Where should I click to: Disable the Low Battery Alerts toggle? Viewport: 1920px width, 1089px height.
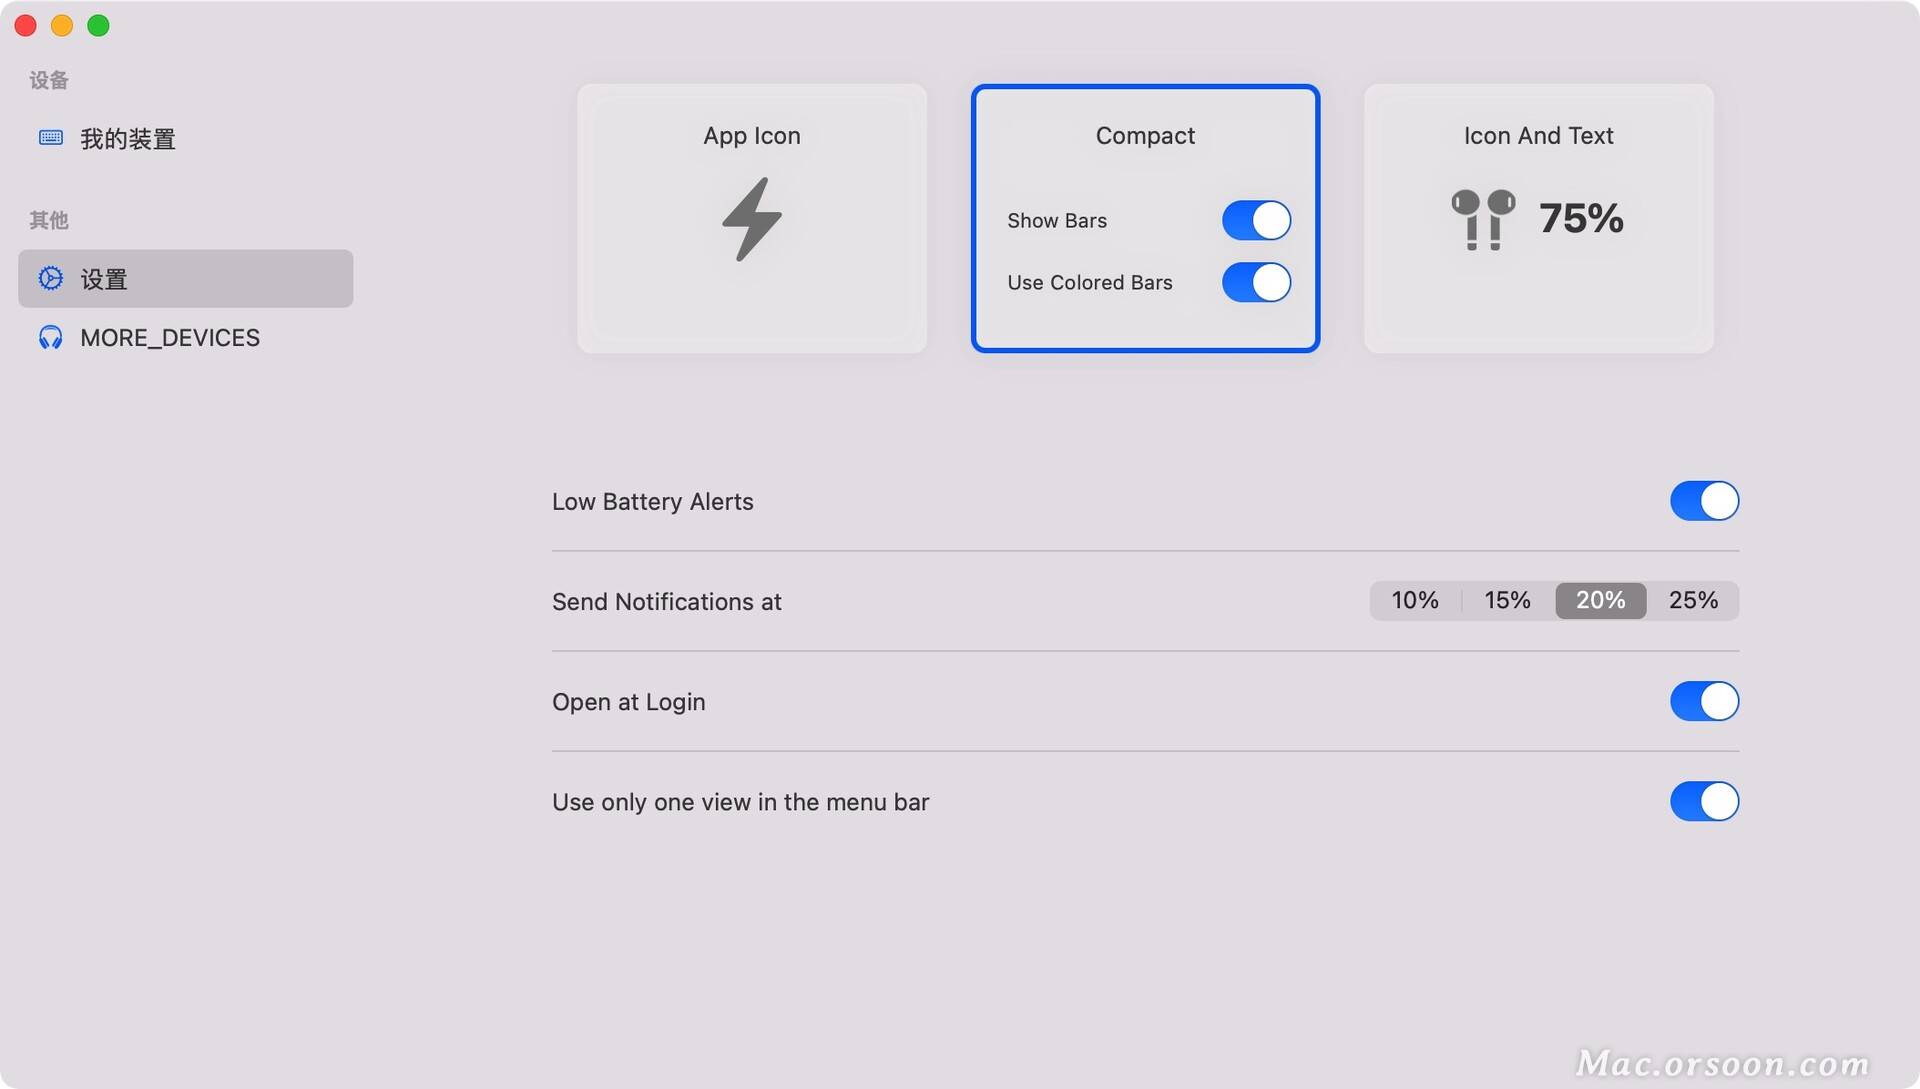1704,501
